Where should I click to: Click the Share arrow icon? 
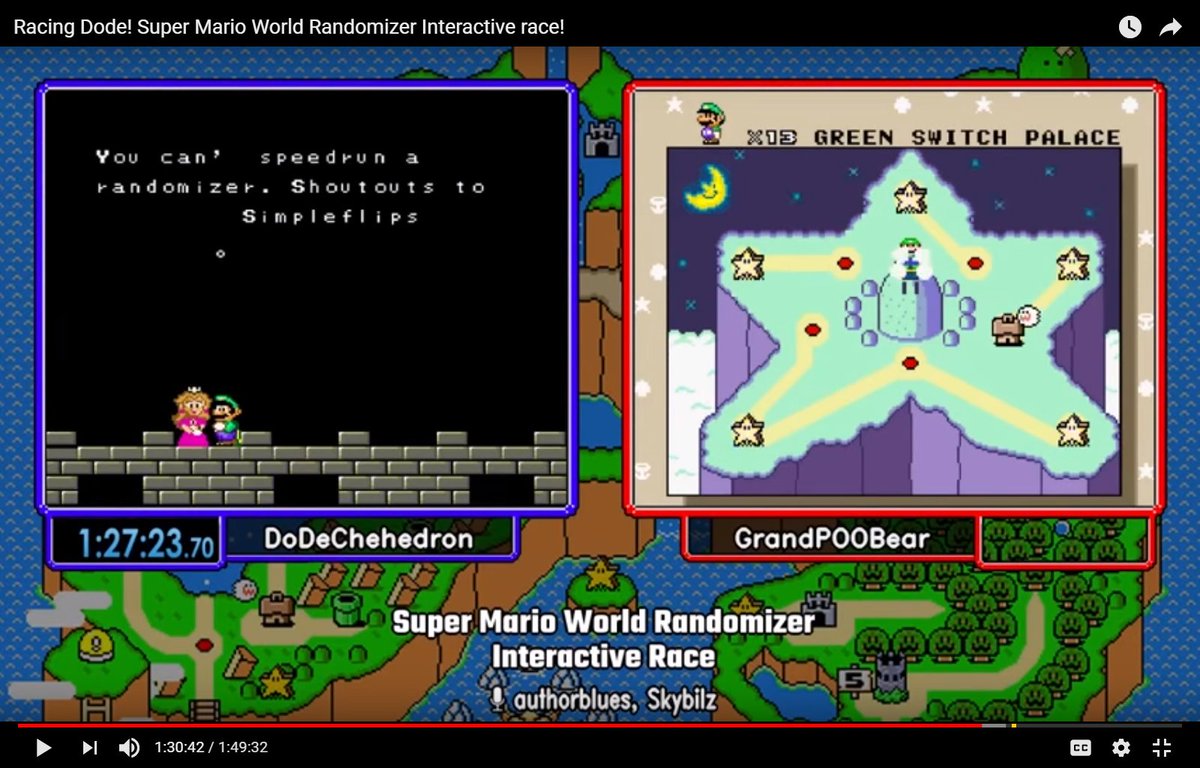click(1171, 27)
